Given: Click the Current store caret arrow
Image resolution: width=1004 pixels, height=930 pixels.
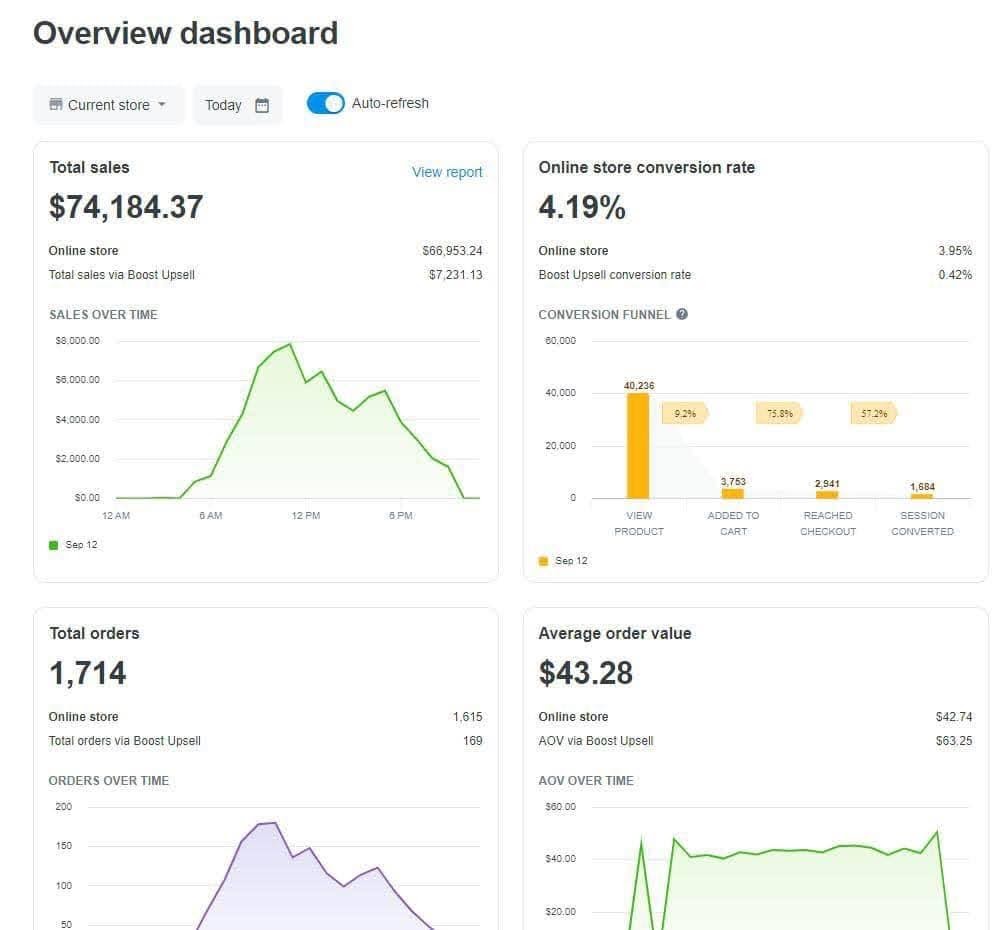Looking at the screenshot, I should [162, 104].
